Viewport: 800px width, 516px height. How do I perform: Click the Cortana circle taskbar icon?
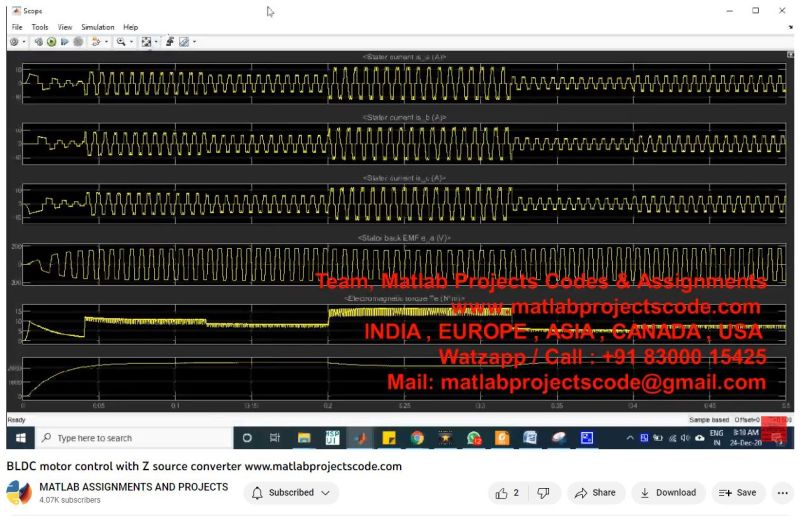coord(247,438)
